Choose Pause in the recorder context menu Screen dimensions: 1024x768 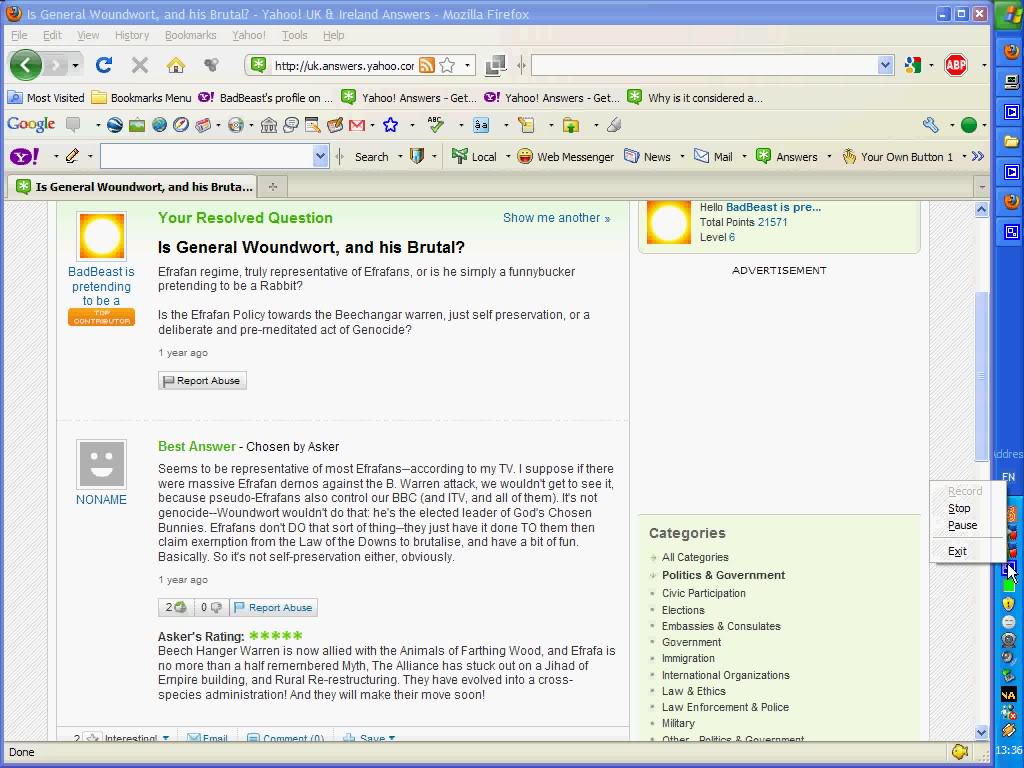coord(963,525)
